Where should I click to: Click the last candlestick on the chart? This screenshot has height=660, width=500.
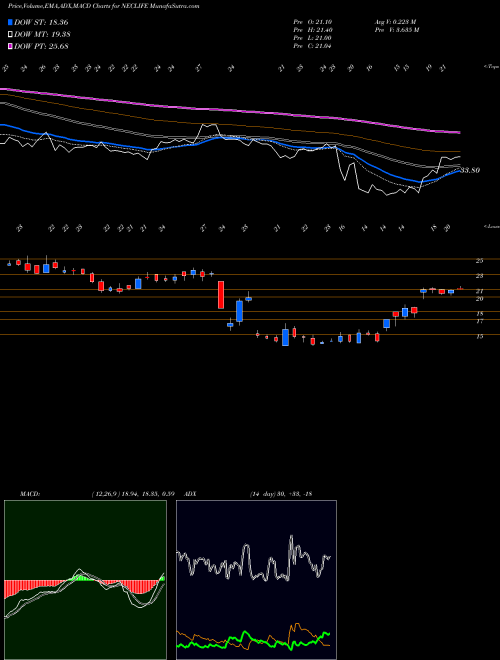coord(460,288)
